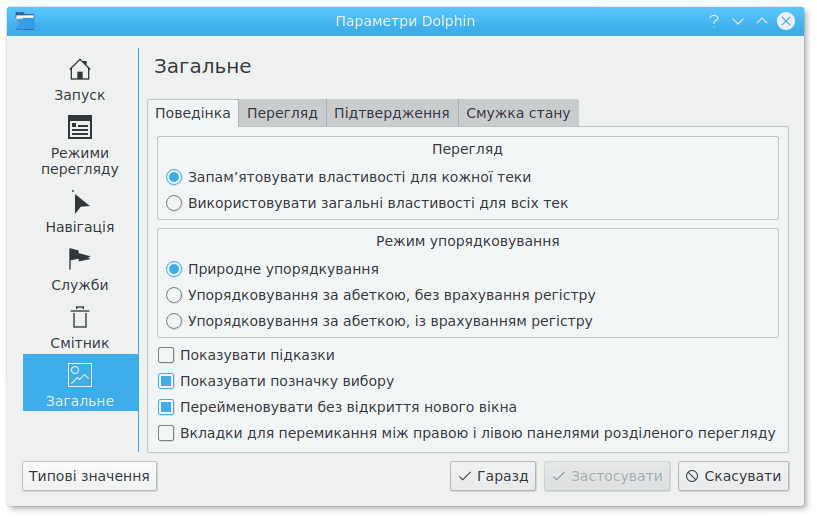
Task: Enable Показувати підказки checkbox
Action: (x=168, y=355)
